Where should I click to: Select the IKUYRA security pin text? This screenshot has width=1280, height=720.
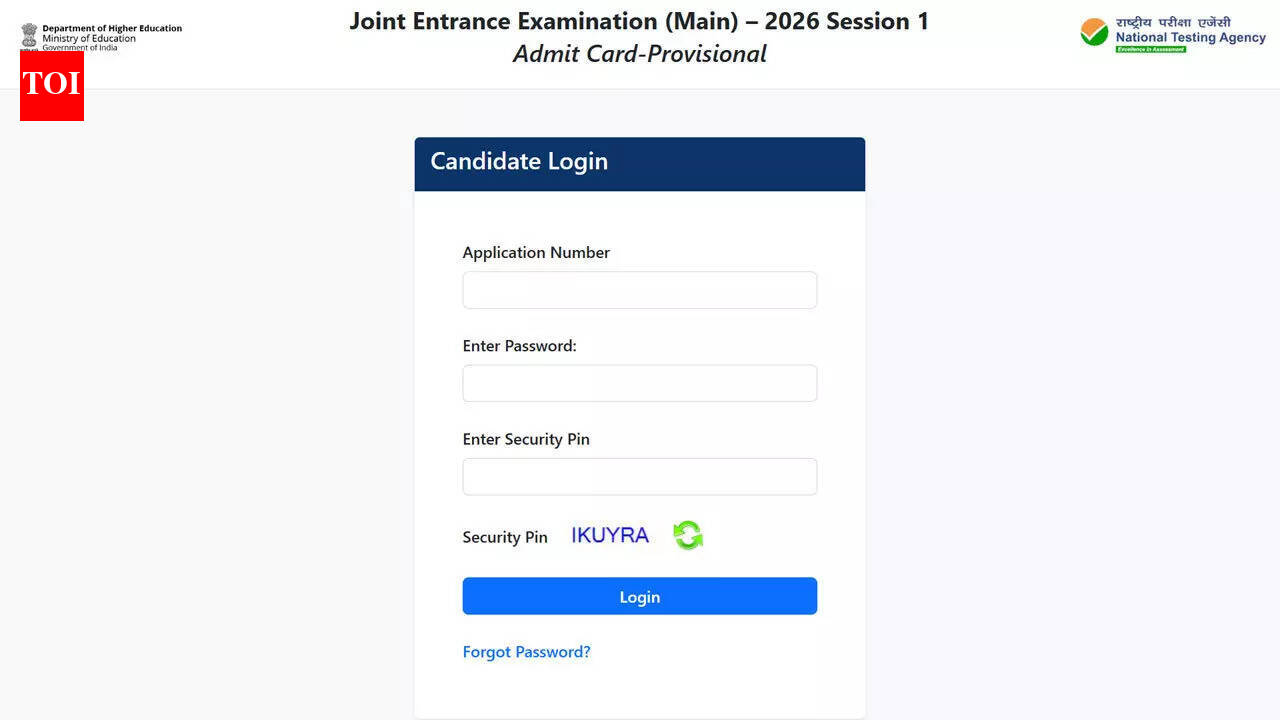tap(609, 535)
